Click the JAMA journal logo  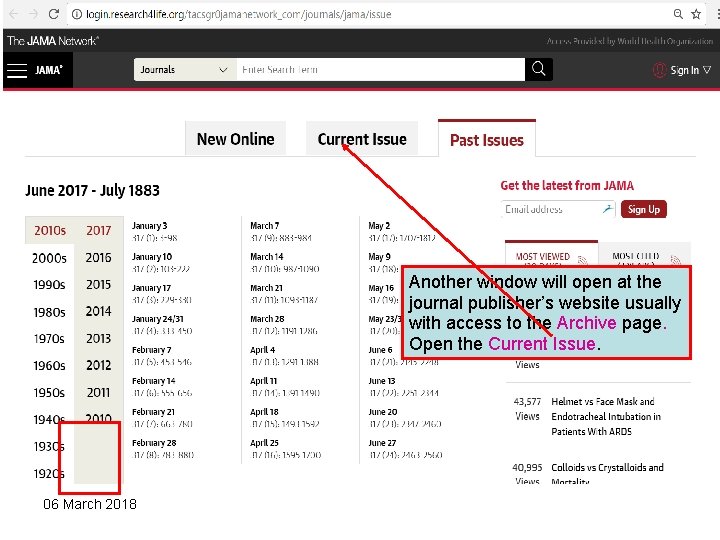click(49, 70)
